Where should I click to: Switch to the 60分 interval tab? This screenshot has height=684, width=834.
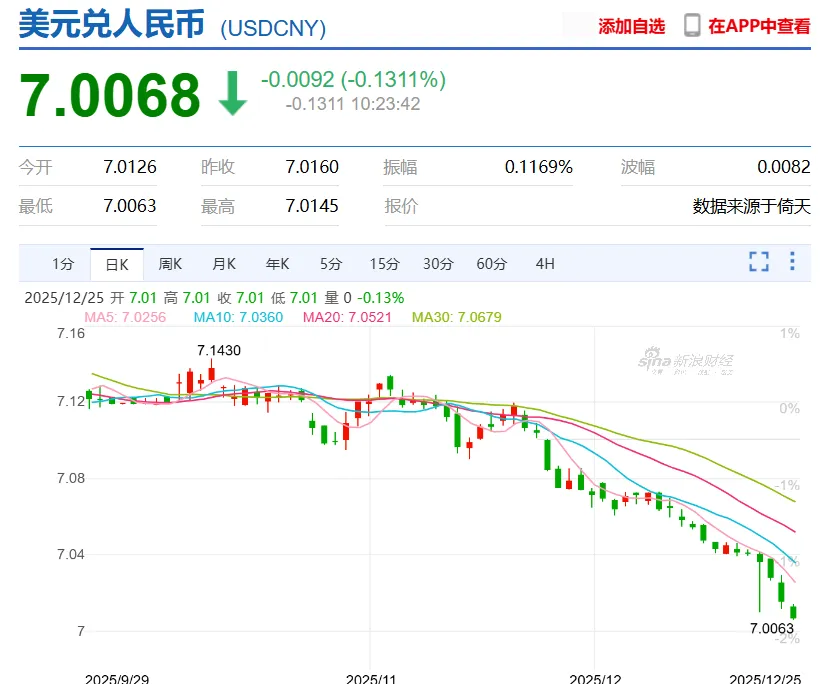[491, 264]
